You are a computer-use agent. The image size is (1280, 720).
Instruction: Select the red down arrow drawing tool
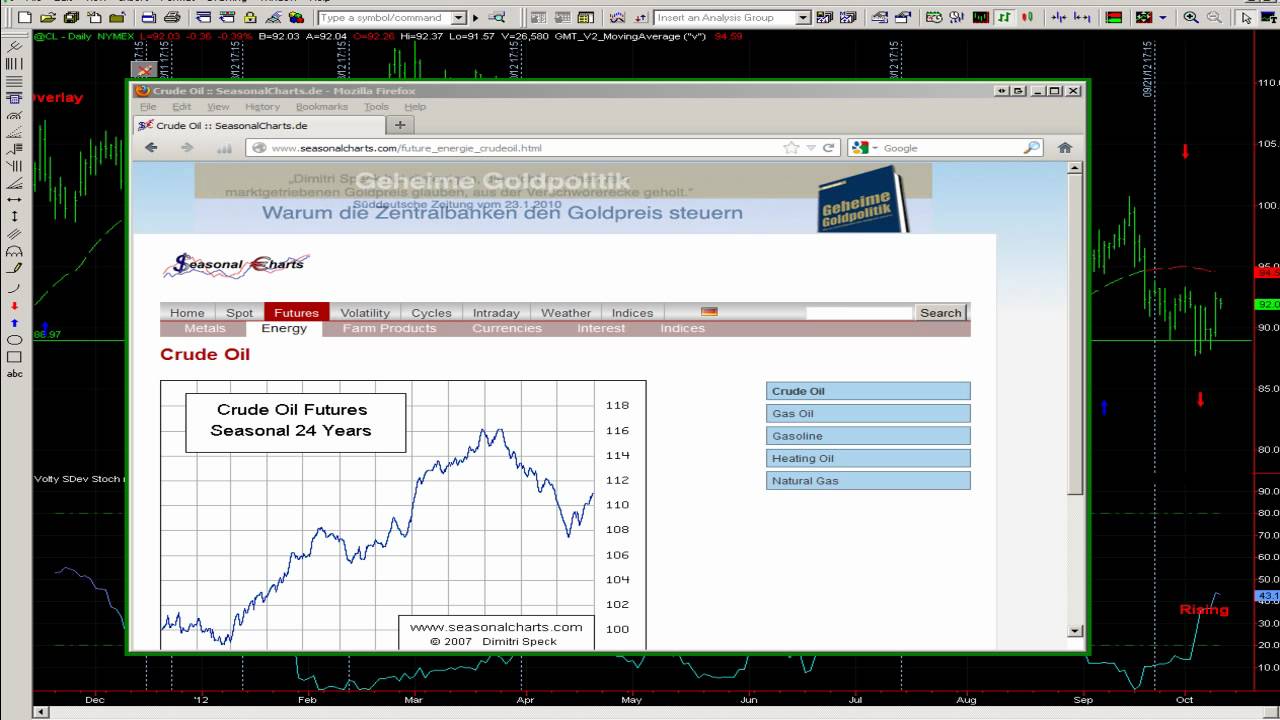click(x=14, y=305)
